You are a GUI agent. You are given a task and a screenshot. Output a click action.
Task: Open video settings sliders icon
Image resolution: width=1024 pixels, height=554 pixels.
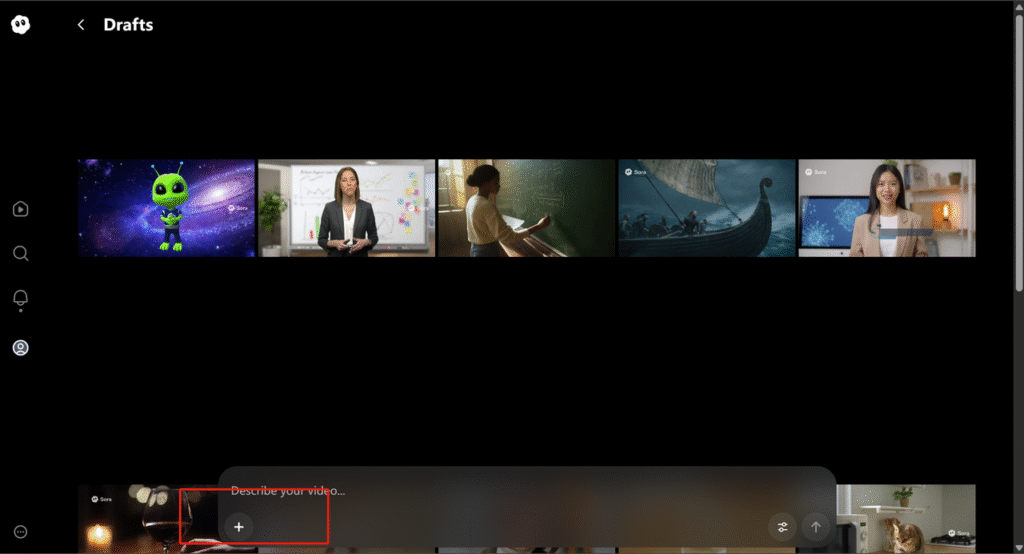(x=783, y=527)
